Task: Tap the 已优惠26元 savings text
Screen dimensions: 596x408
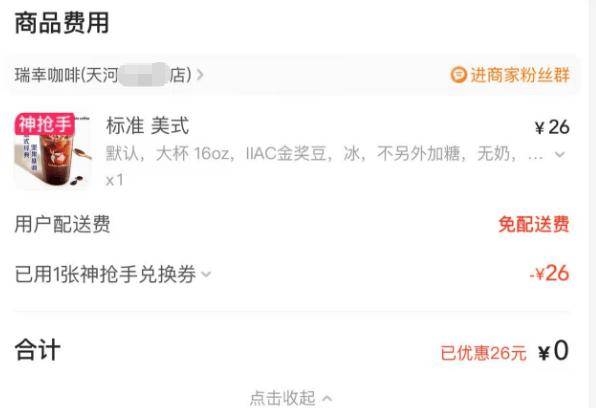Action: click(x=483, y=353)
